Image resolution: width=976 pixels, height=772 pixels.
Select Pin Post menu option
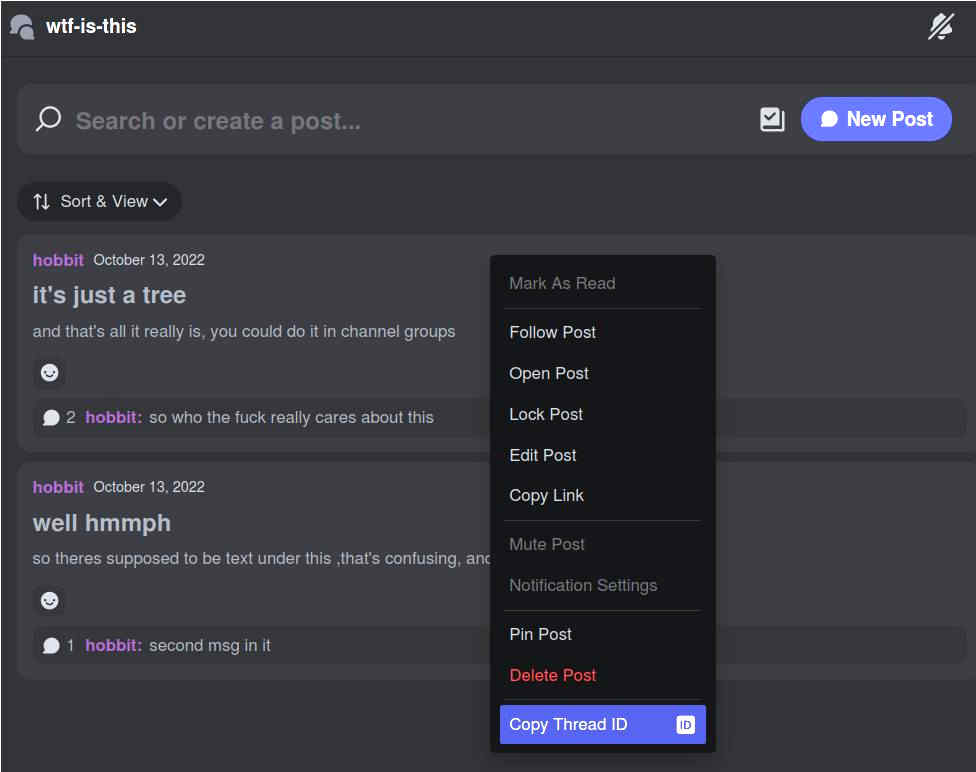540,634
